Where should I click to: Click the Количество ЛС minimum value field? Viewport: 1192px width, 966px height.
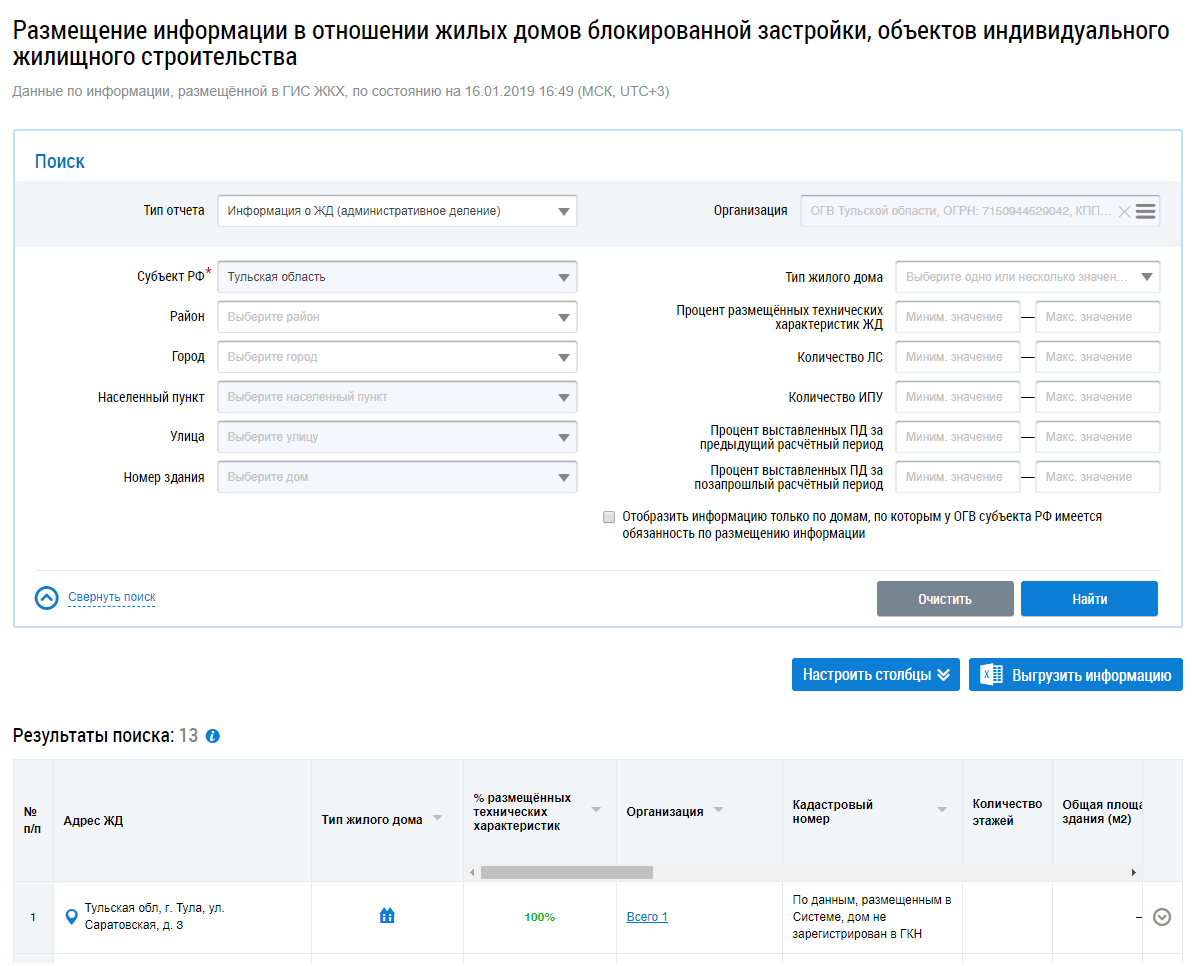click(x=957, y=357)
